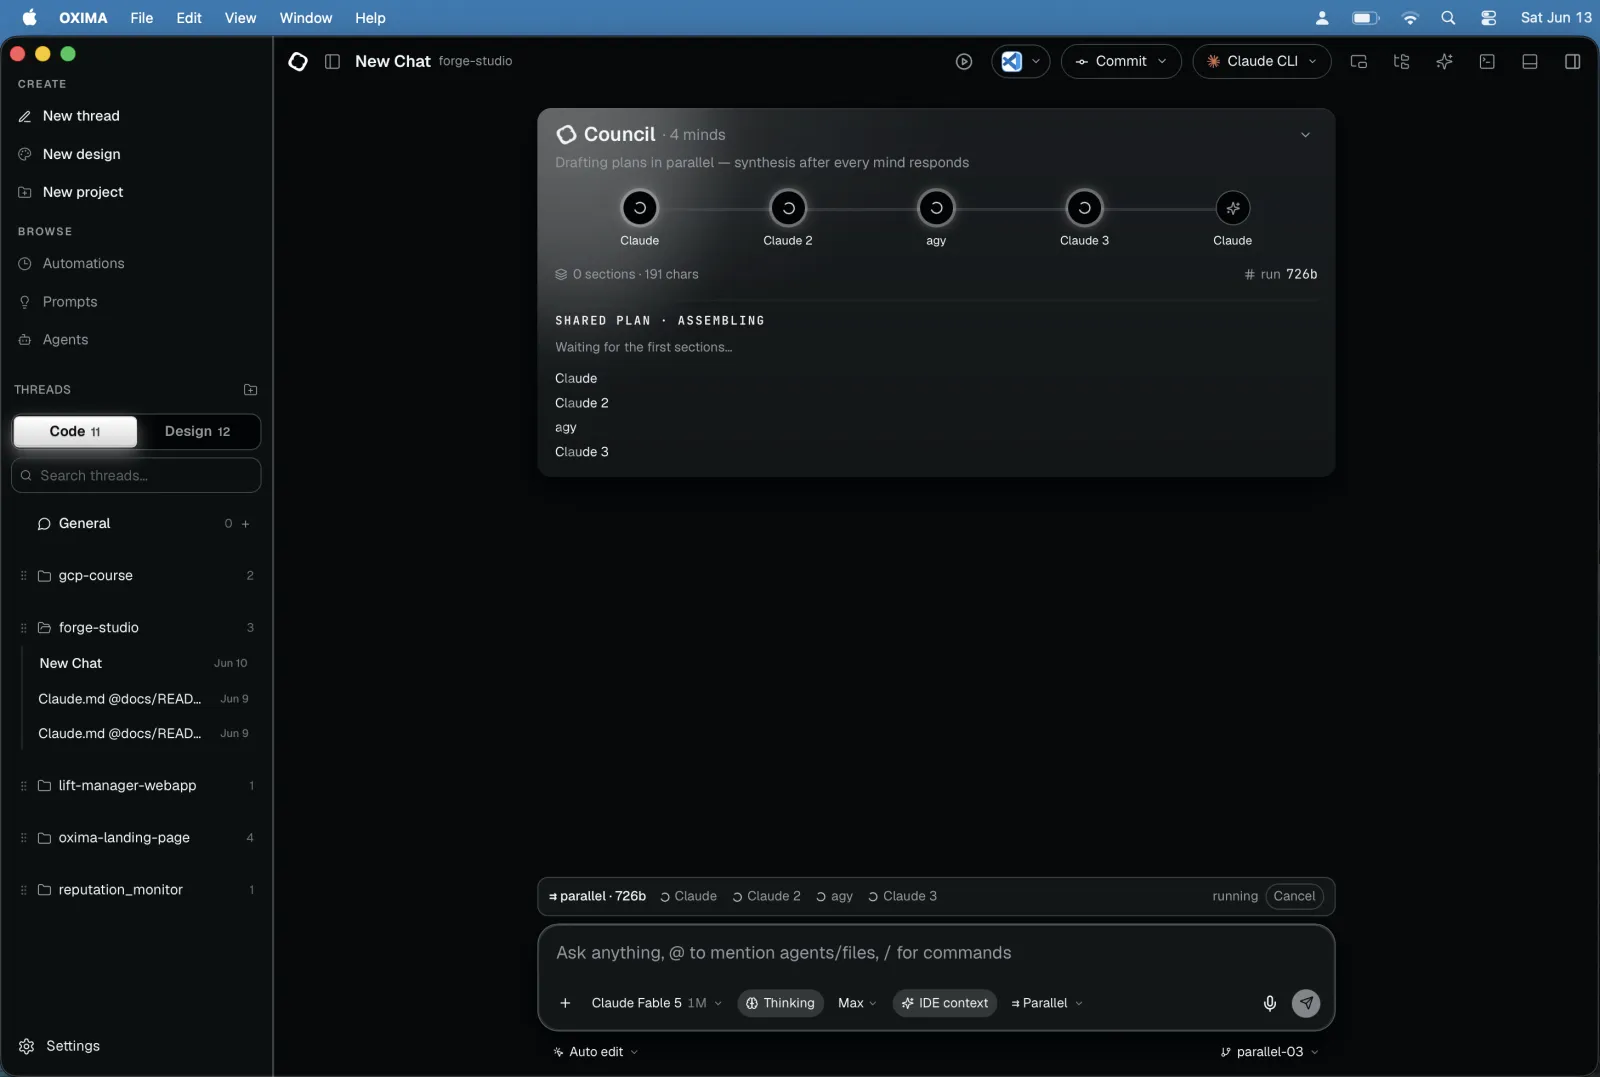Open the Auto edit dropdown
1600x1077 pixels.
(596, 1052)
